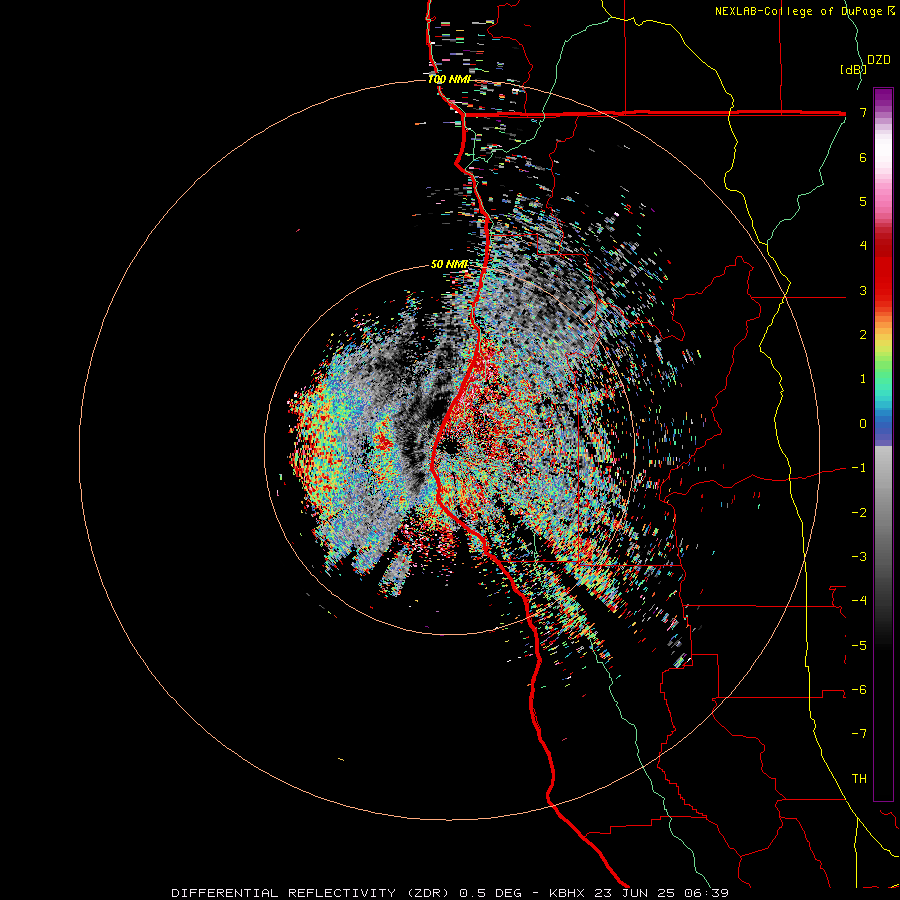Viewport: 900px width, 900px height.
Task: Click the -1 value on color scale
Action: (x=859, y=468)
